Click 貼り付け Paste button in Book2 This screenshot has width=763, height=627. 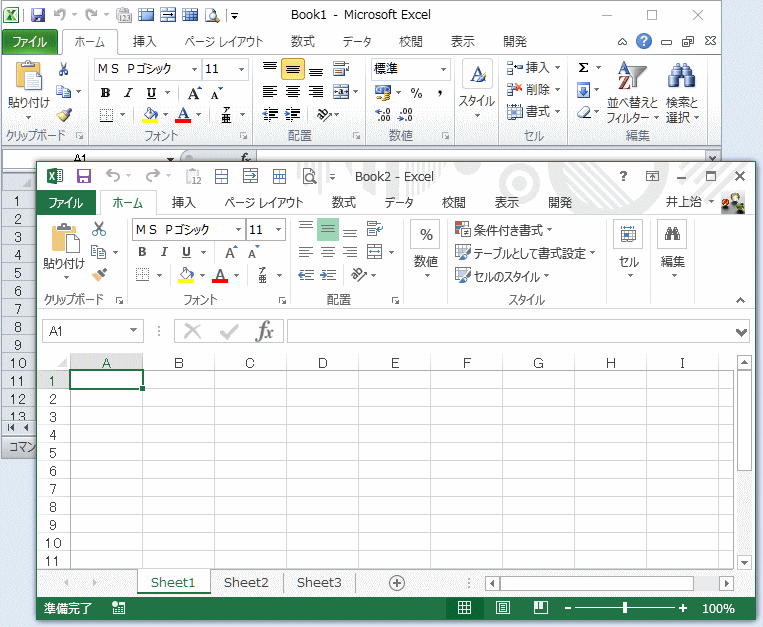(64, 252)
